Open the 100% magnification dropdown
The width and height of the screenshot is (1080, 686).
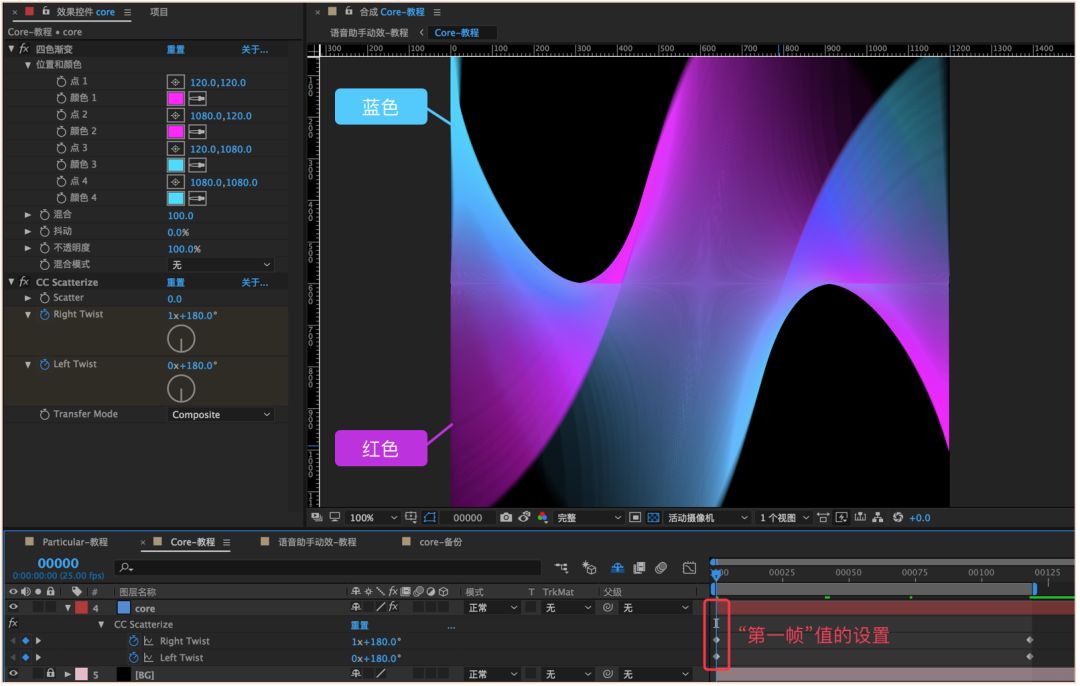coord(373,518)
